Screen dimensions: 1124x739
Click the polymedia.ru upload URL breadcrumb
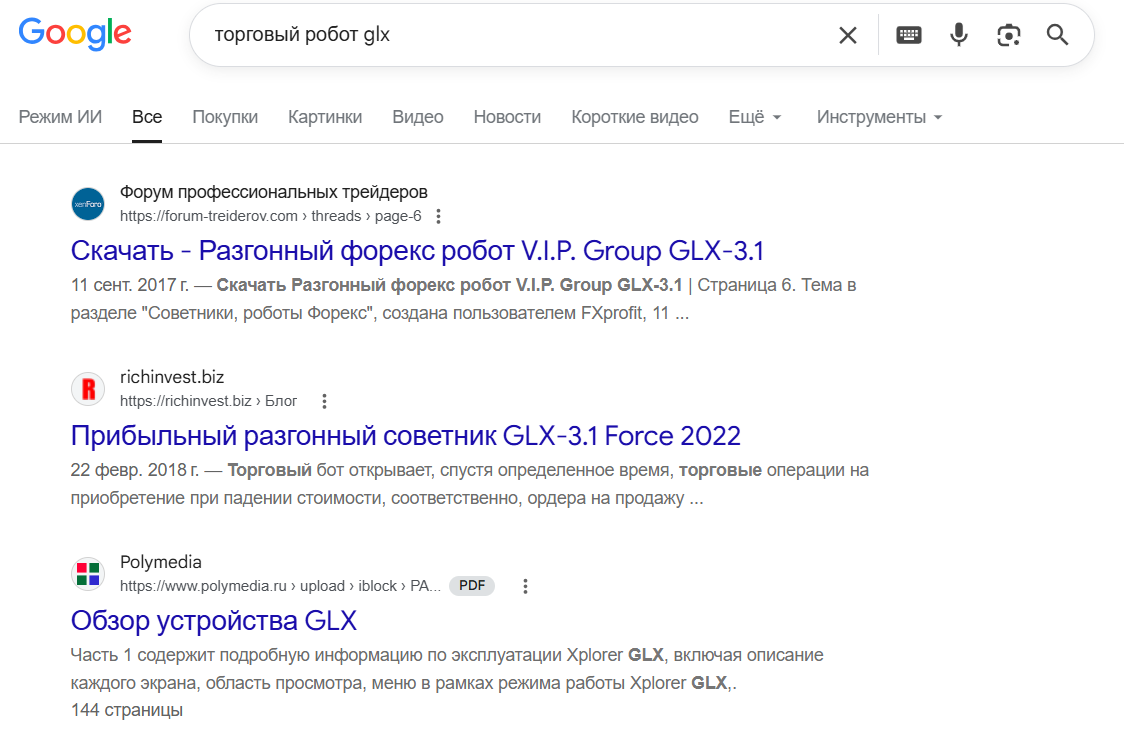(280, 586)
